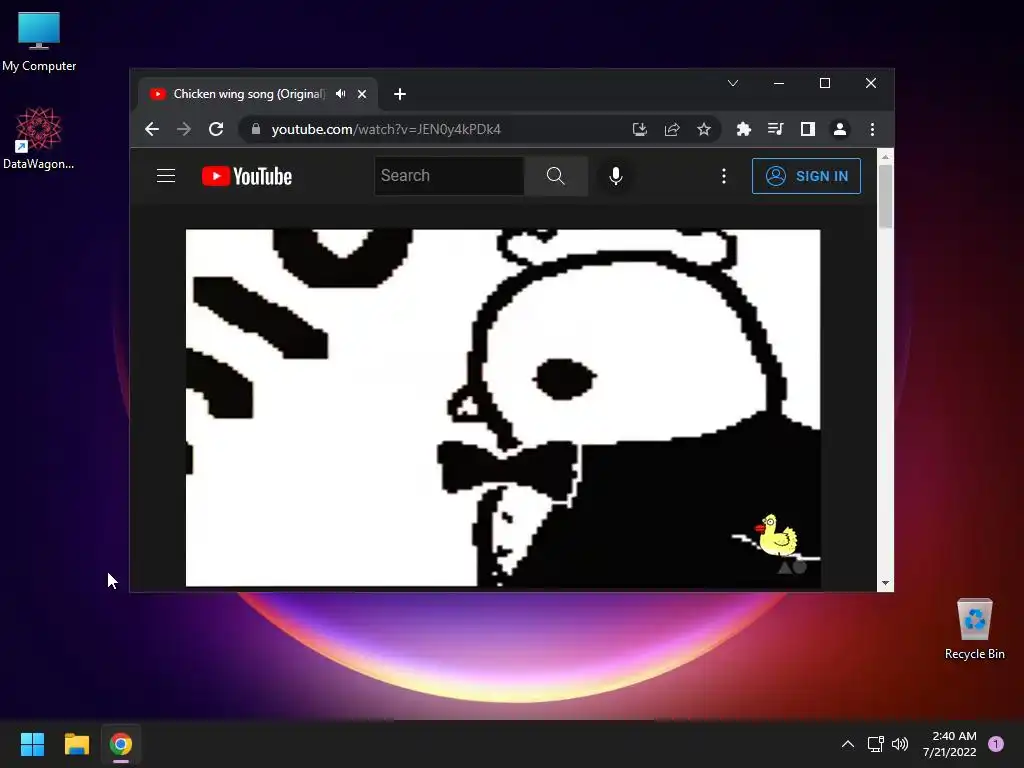The height and width of the screenshot is (768, 1024).
Task: Open Chrome extensions puzzle icon
Action: click(743, 129)
